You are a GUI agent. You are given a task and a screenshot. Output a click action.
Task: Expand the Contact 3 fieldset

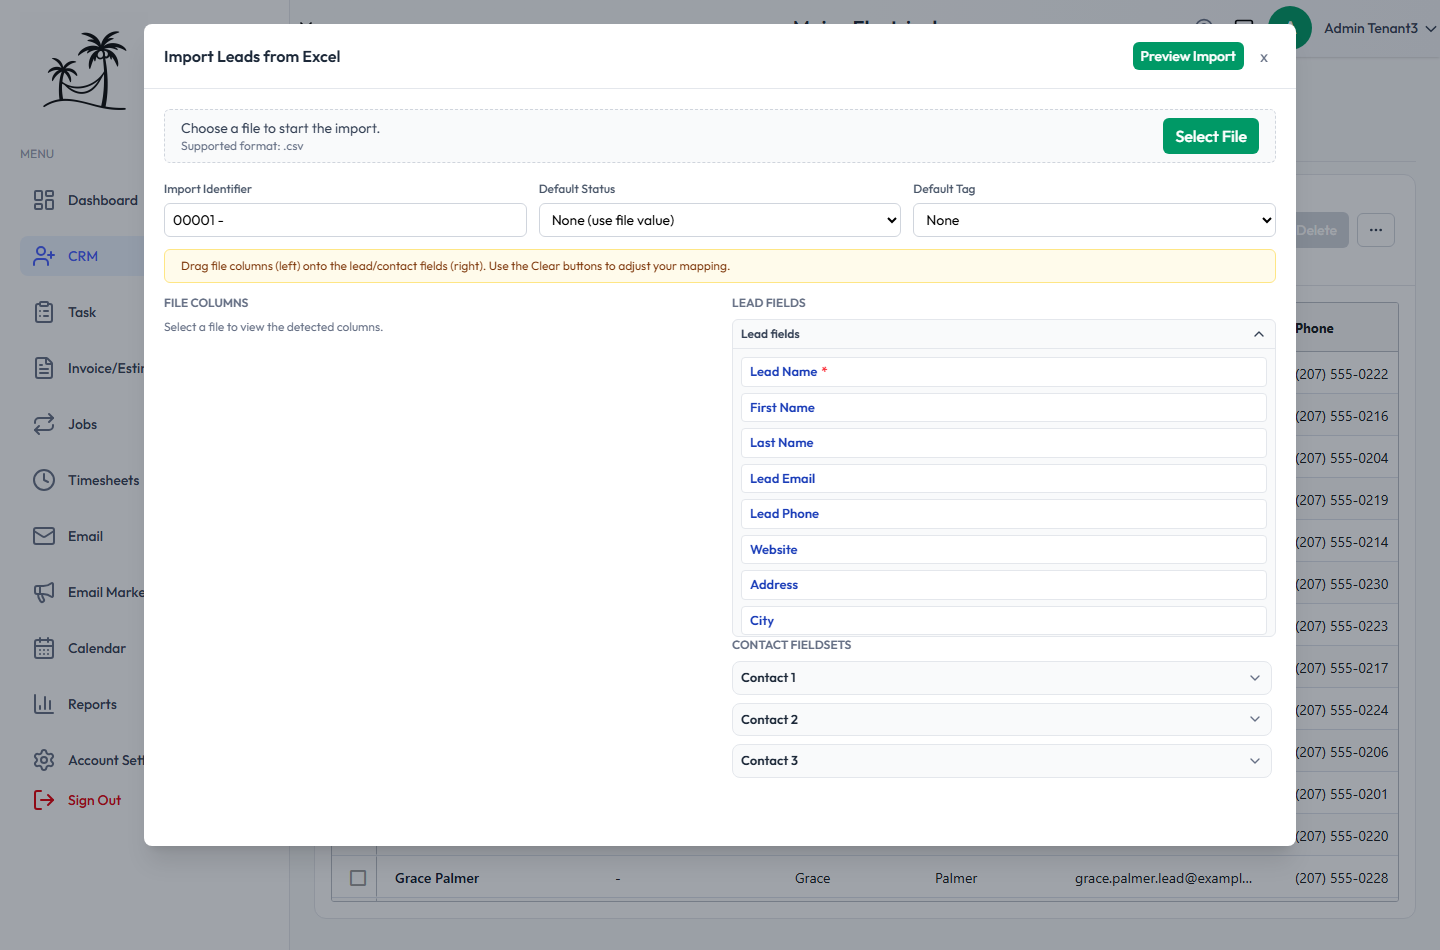[x=1002, y=761]
